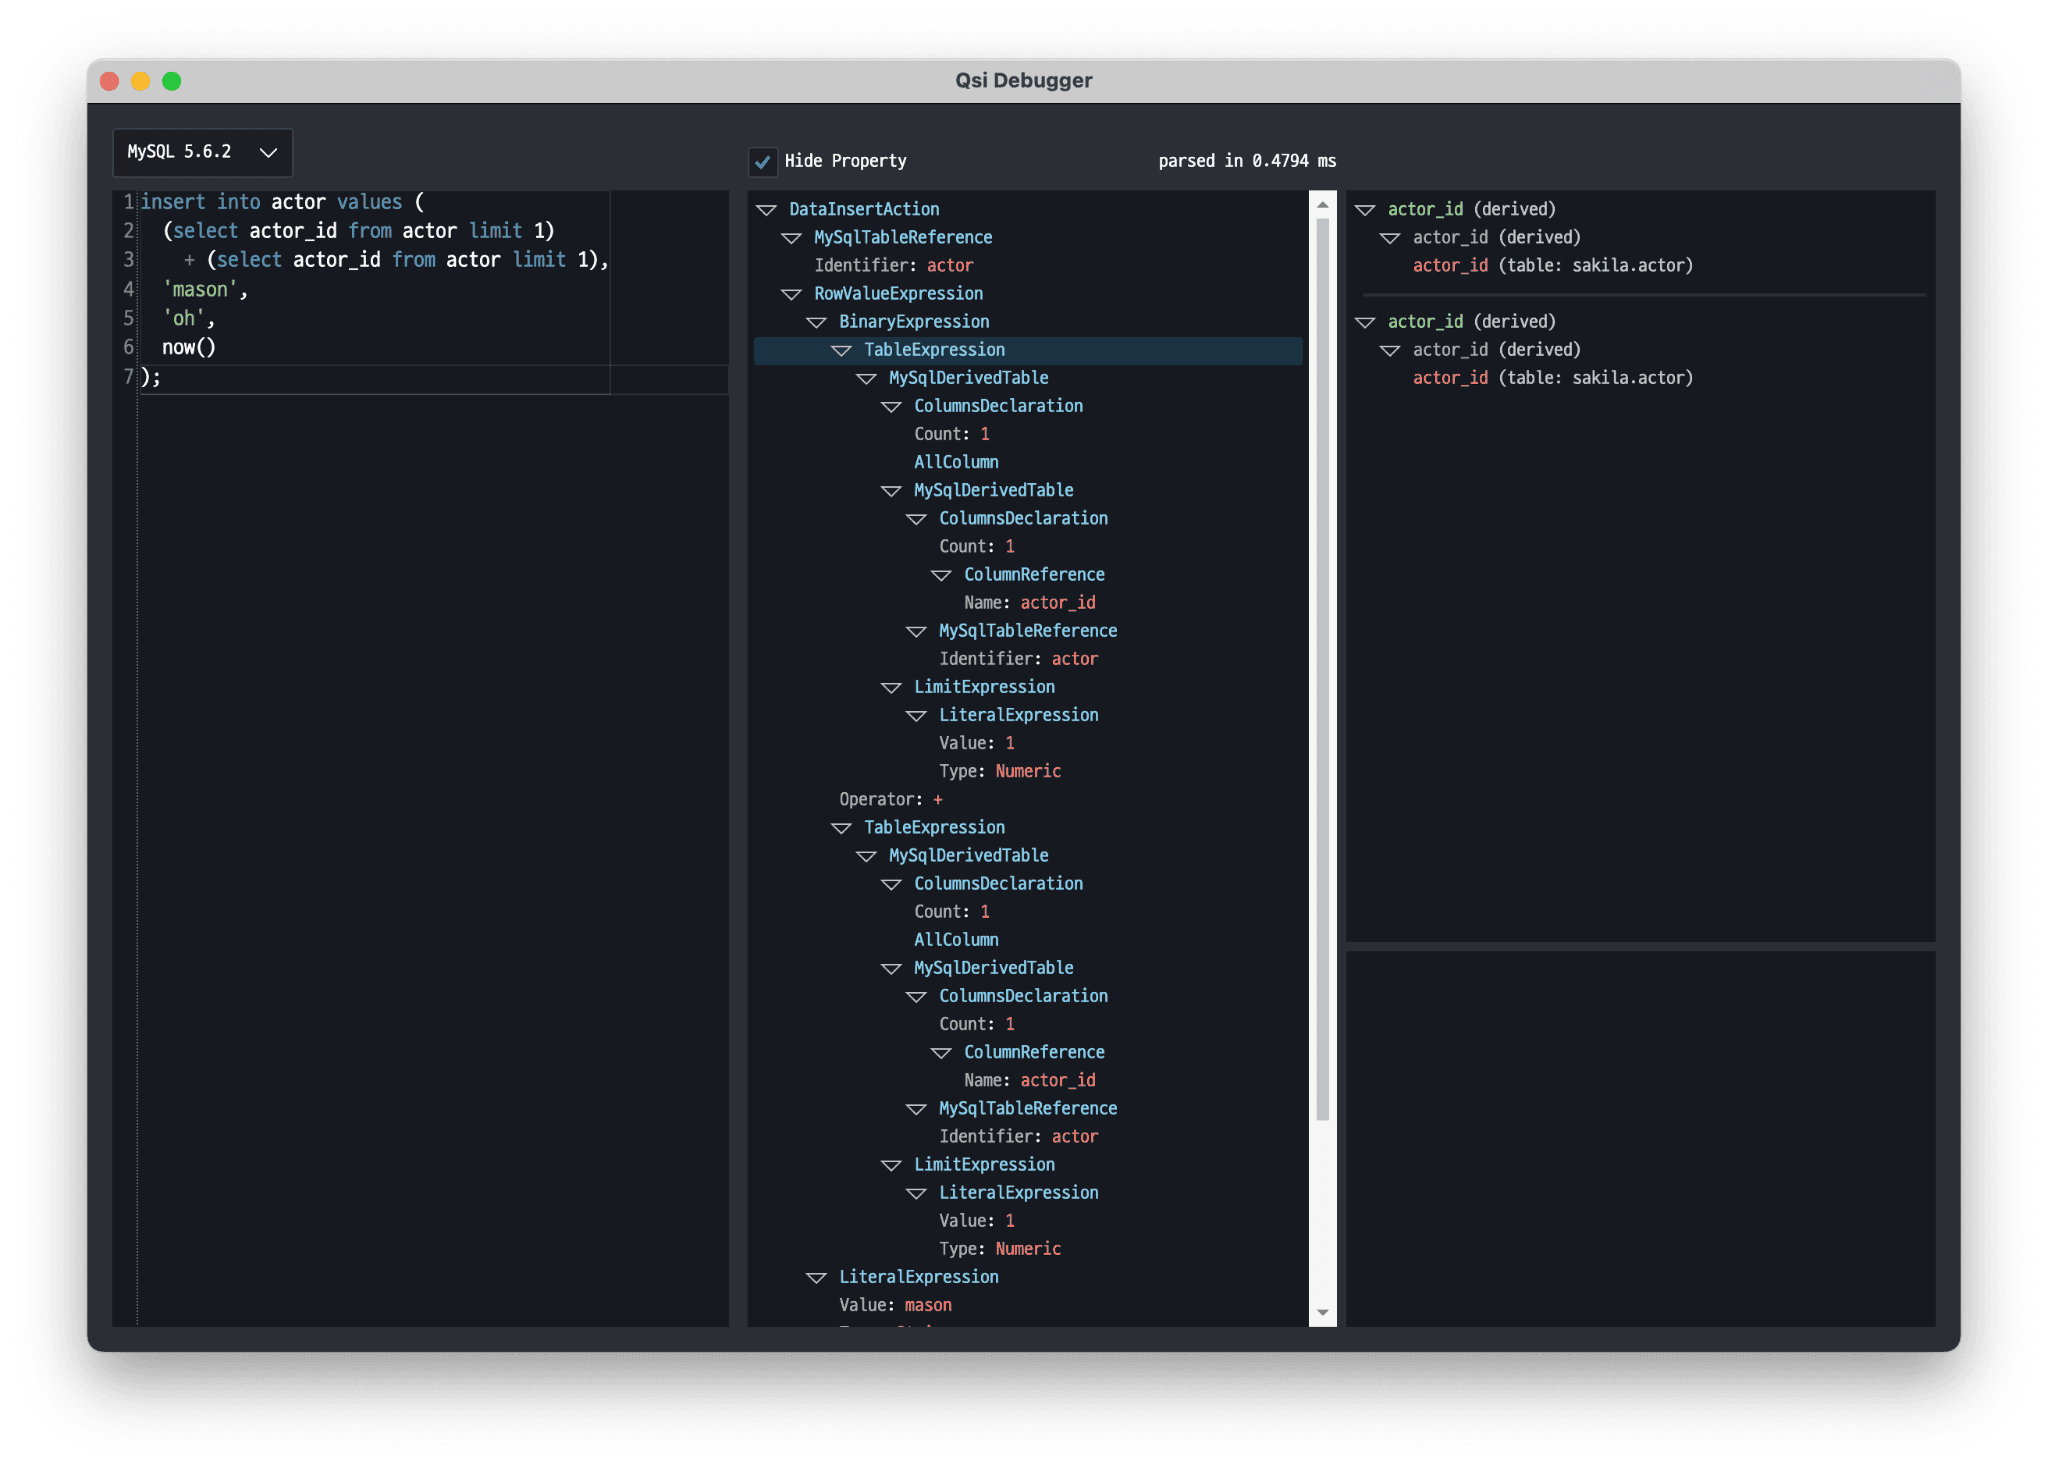This screenshot has width=2048, height=1467.
Task: Collapse the first LimitExpression node triangle
Action: [x=891, y=688]
